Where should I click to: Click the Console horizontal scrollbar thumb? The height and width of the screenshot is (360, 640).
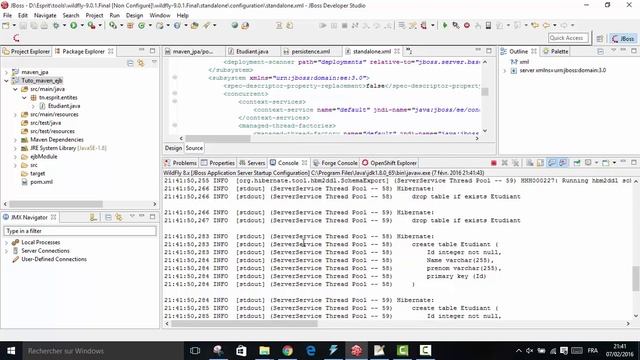[x=244, y=324]
